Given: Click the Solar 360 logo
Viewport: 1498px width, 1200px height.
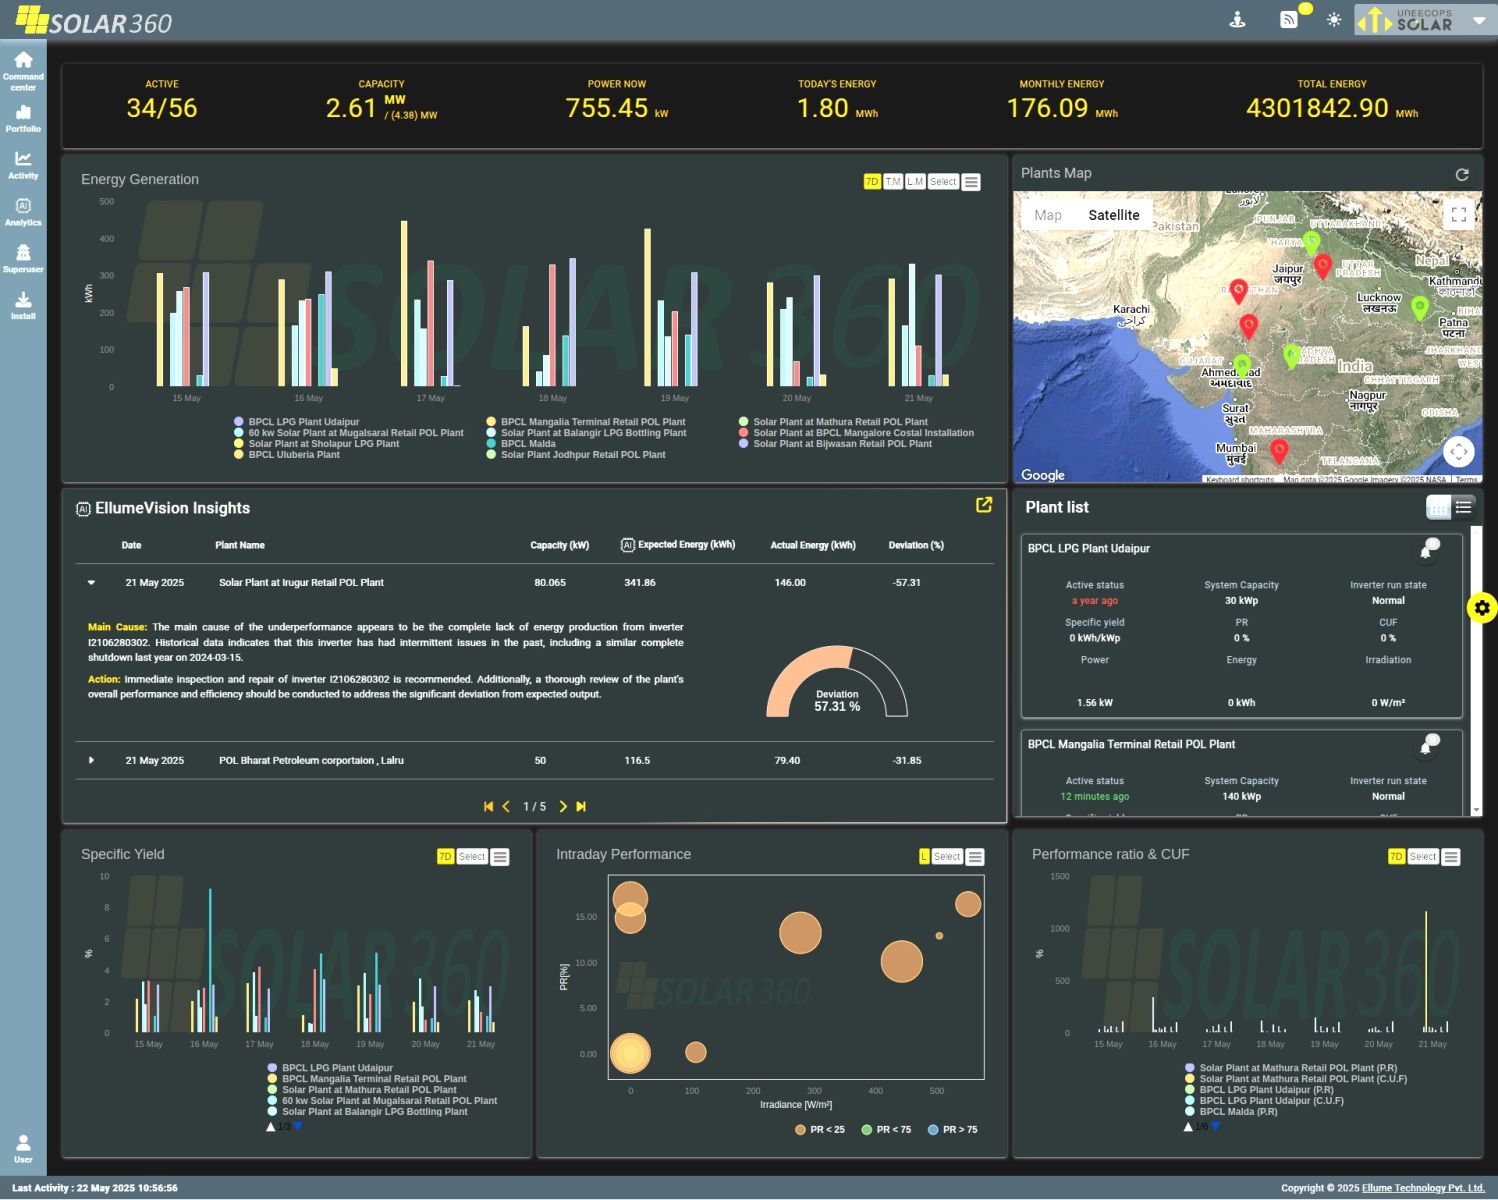Looking at the screenshot, I should [94, 21].
